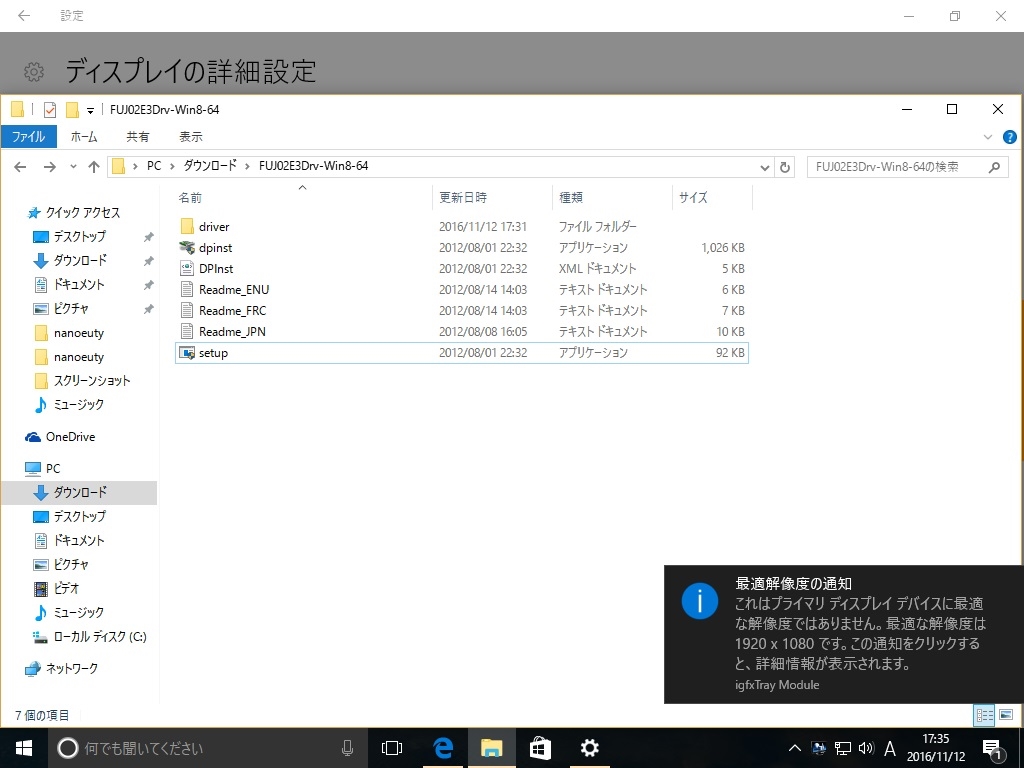
Task: Go back in Settings window
Action: tap(24, 16)
